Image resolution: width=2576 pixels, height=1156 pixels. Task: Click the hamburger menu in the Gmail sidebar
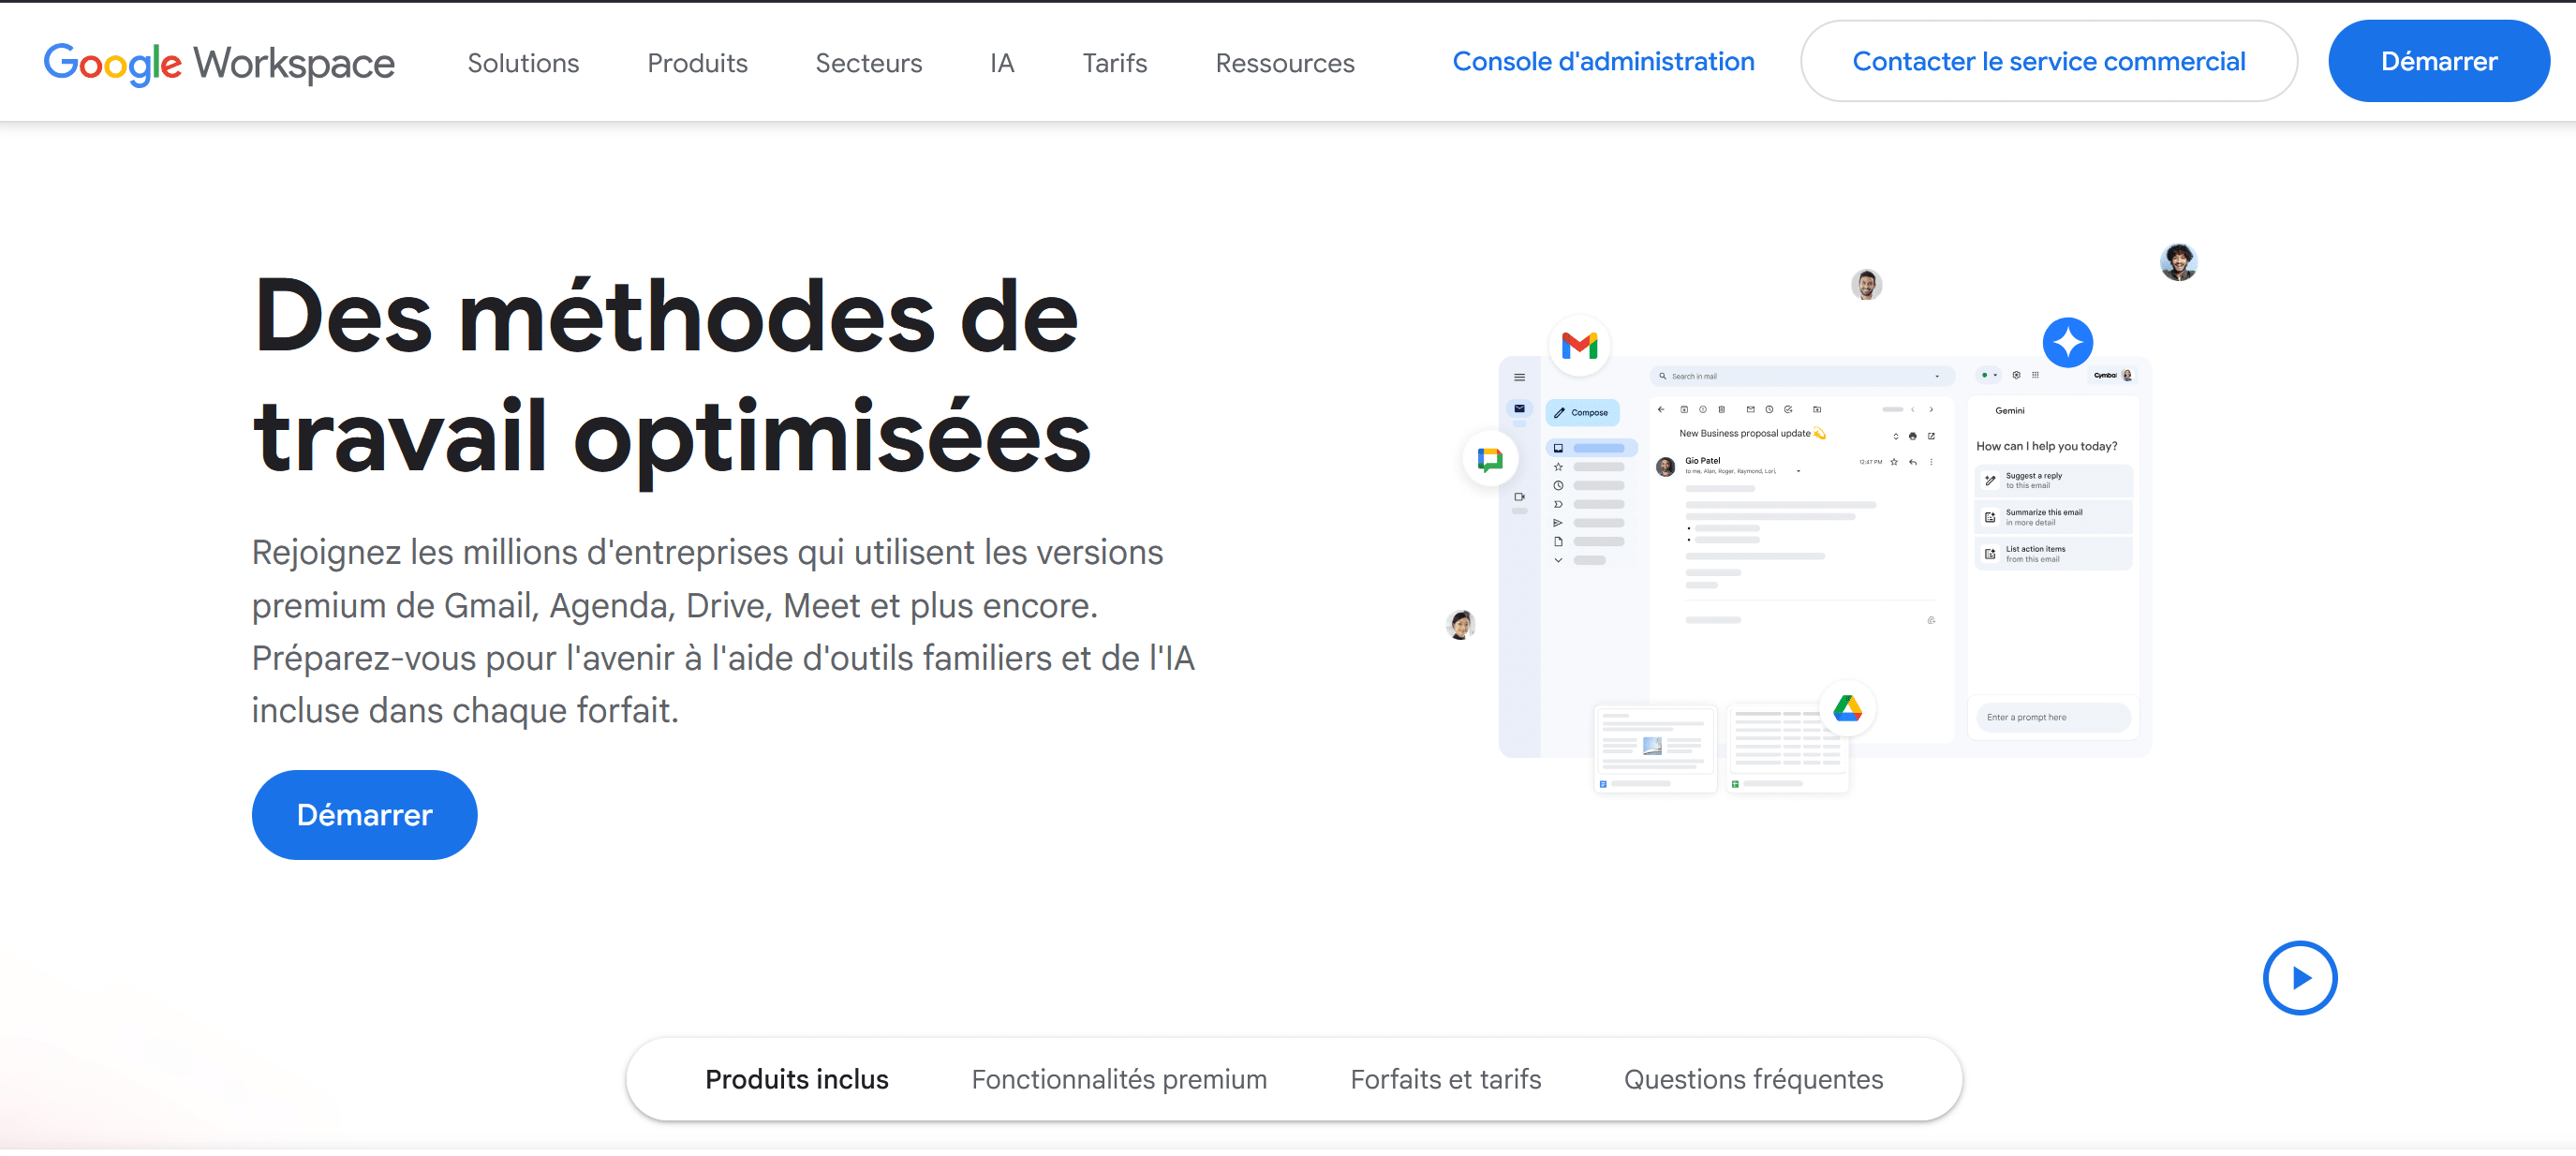(x=1520, y=378)
